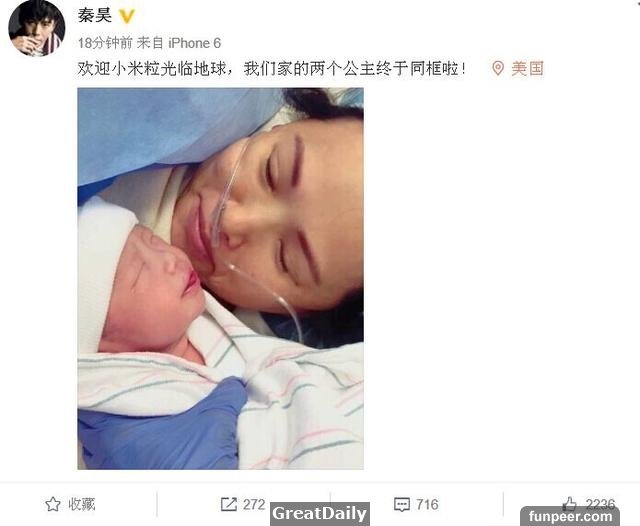Viewport: 640px width, 526px height.
Task: Enlarge the mother and newborn photo
Action: click(220, 278)
